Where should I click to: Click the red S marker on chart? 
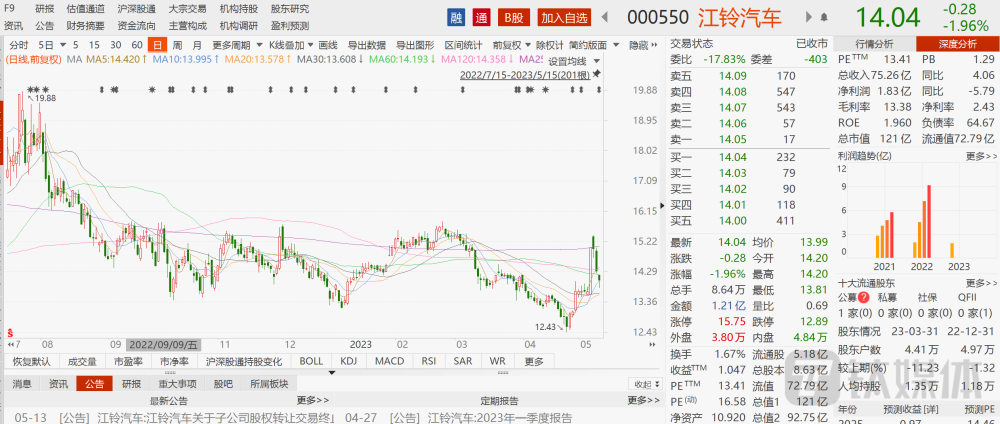pos(10,333)
